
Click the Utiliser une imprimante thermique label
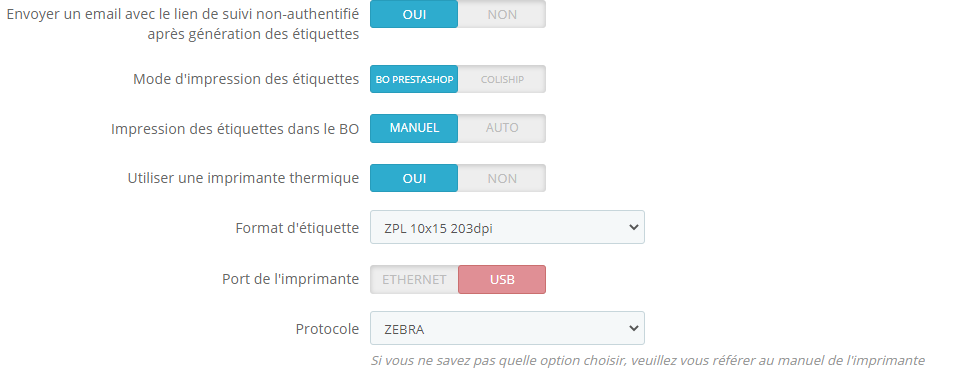[x=243, y=178]
